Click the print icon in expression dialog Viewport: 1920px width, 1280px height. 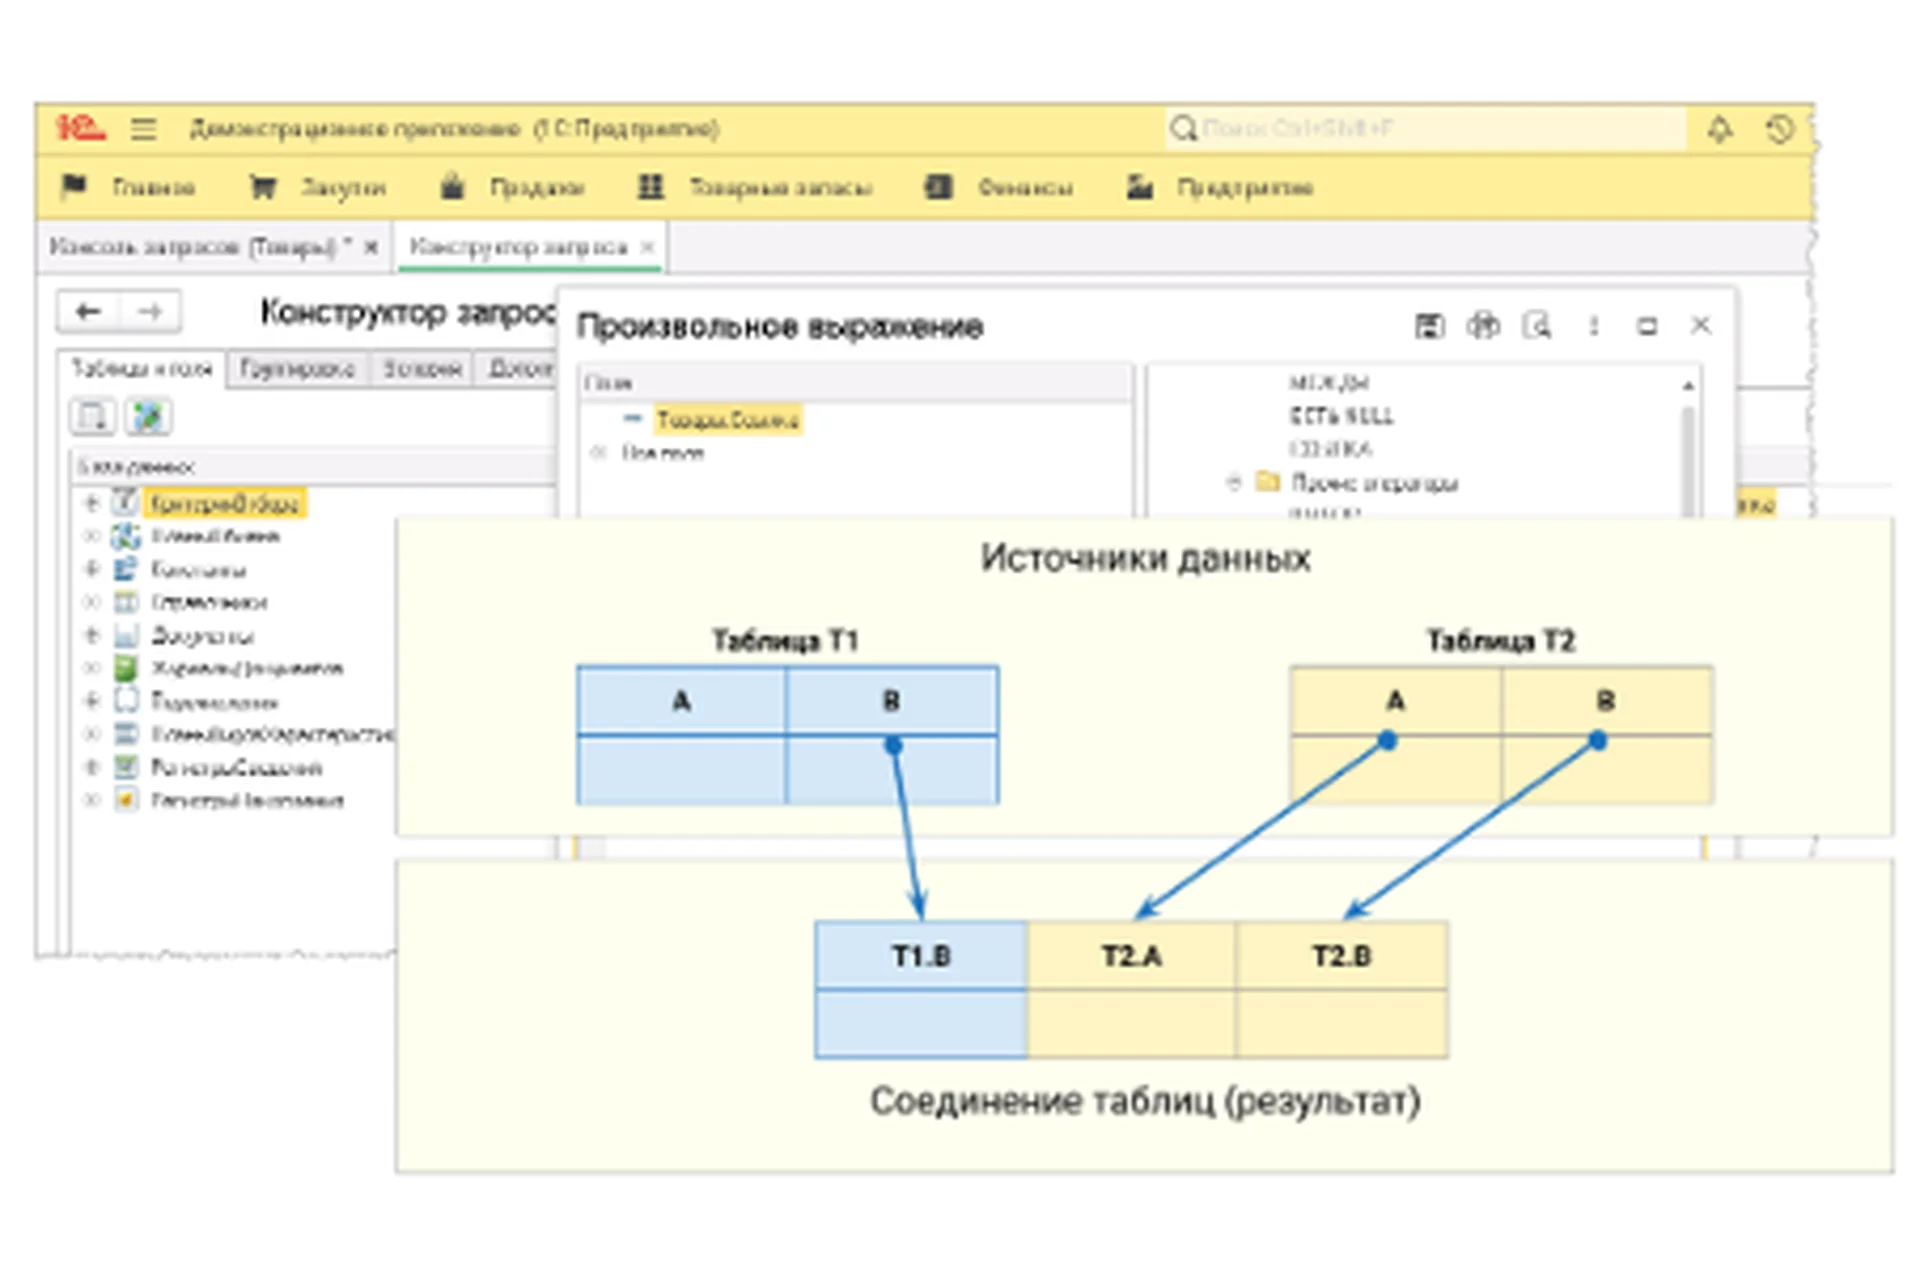pyautogui.click(x=1483, y=326)
